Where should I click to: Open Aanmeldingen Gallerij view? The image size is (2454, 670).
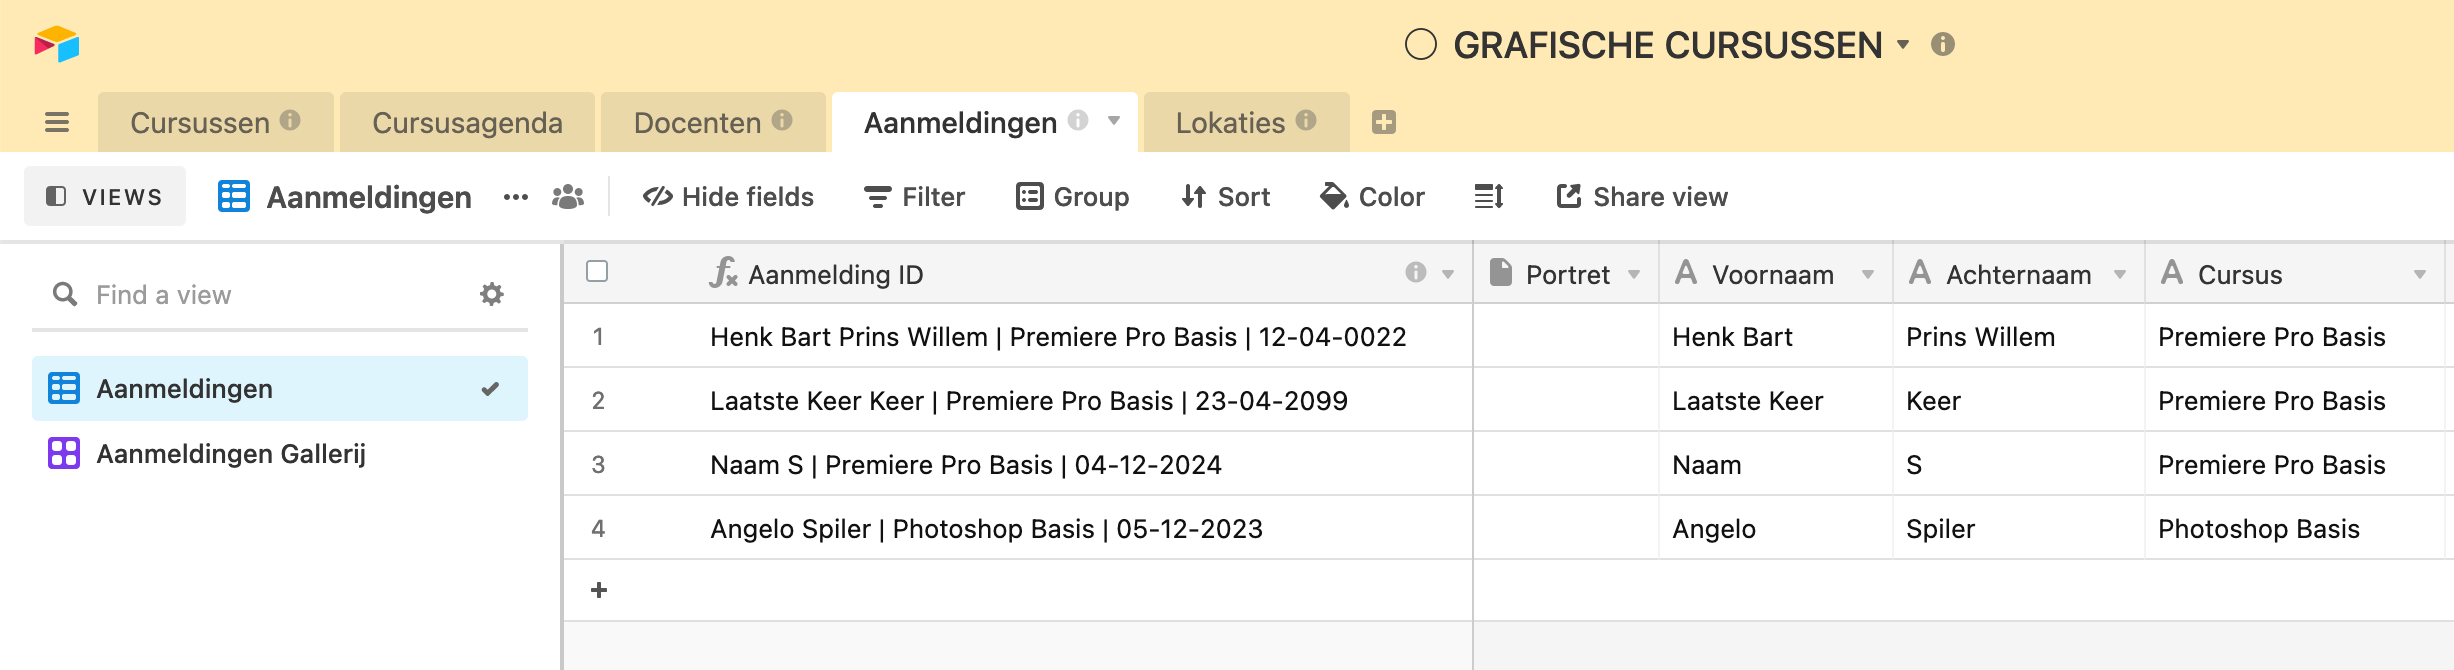click(x=280, y=454)
